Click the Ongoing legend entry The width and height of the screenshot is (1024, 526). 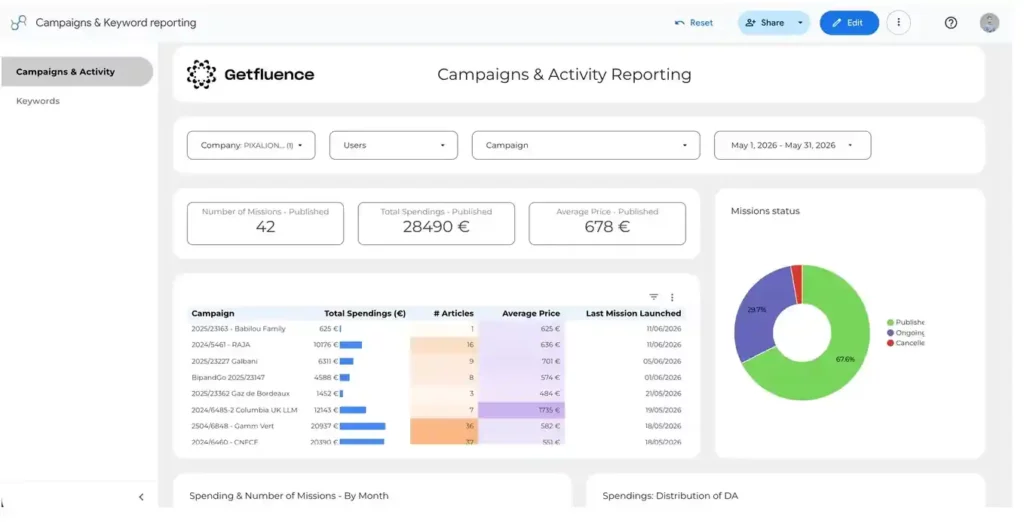click(905, 333)
